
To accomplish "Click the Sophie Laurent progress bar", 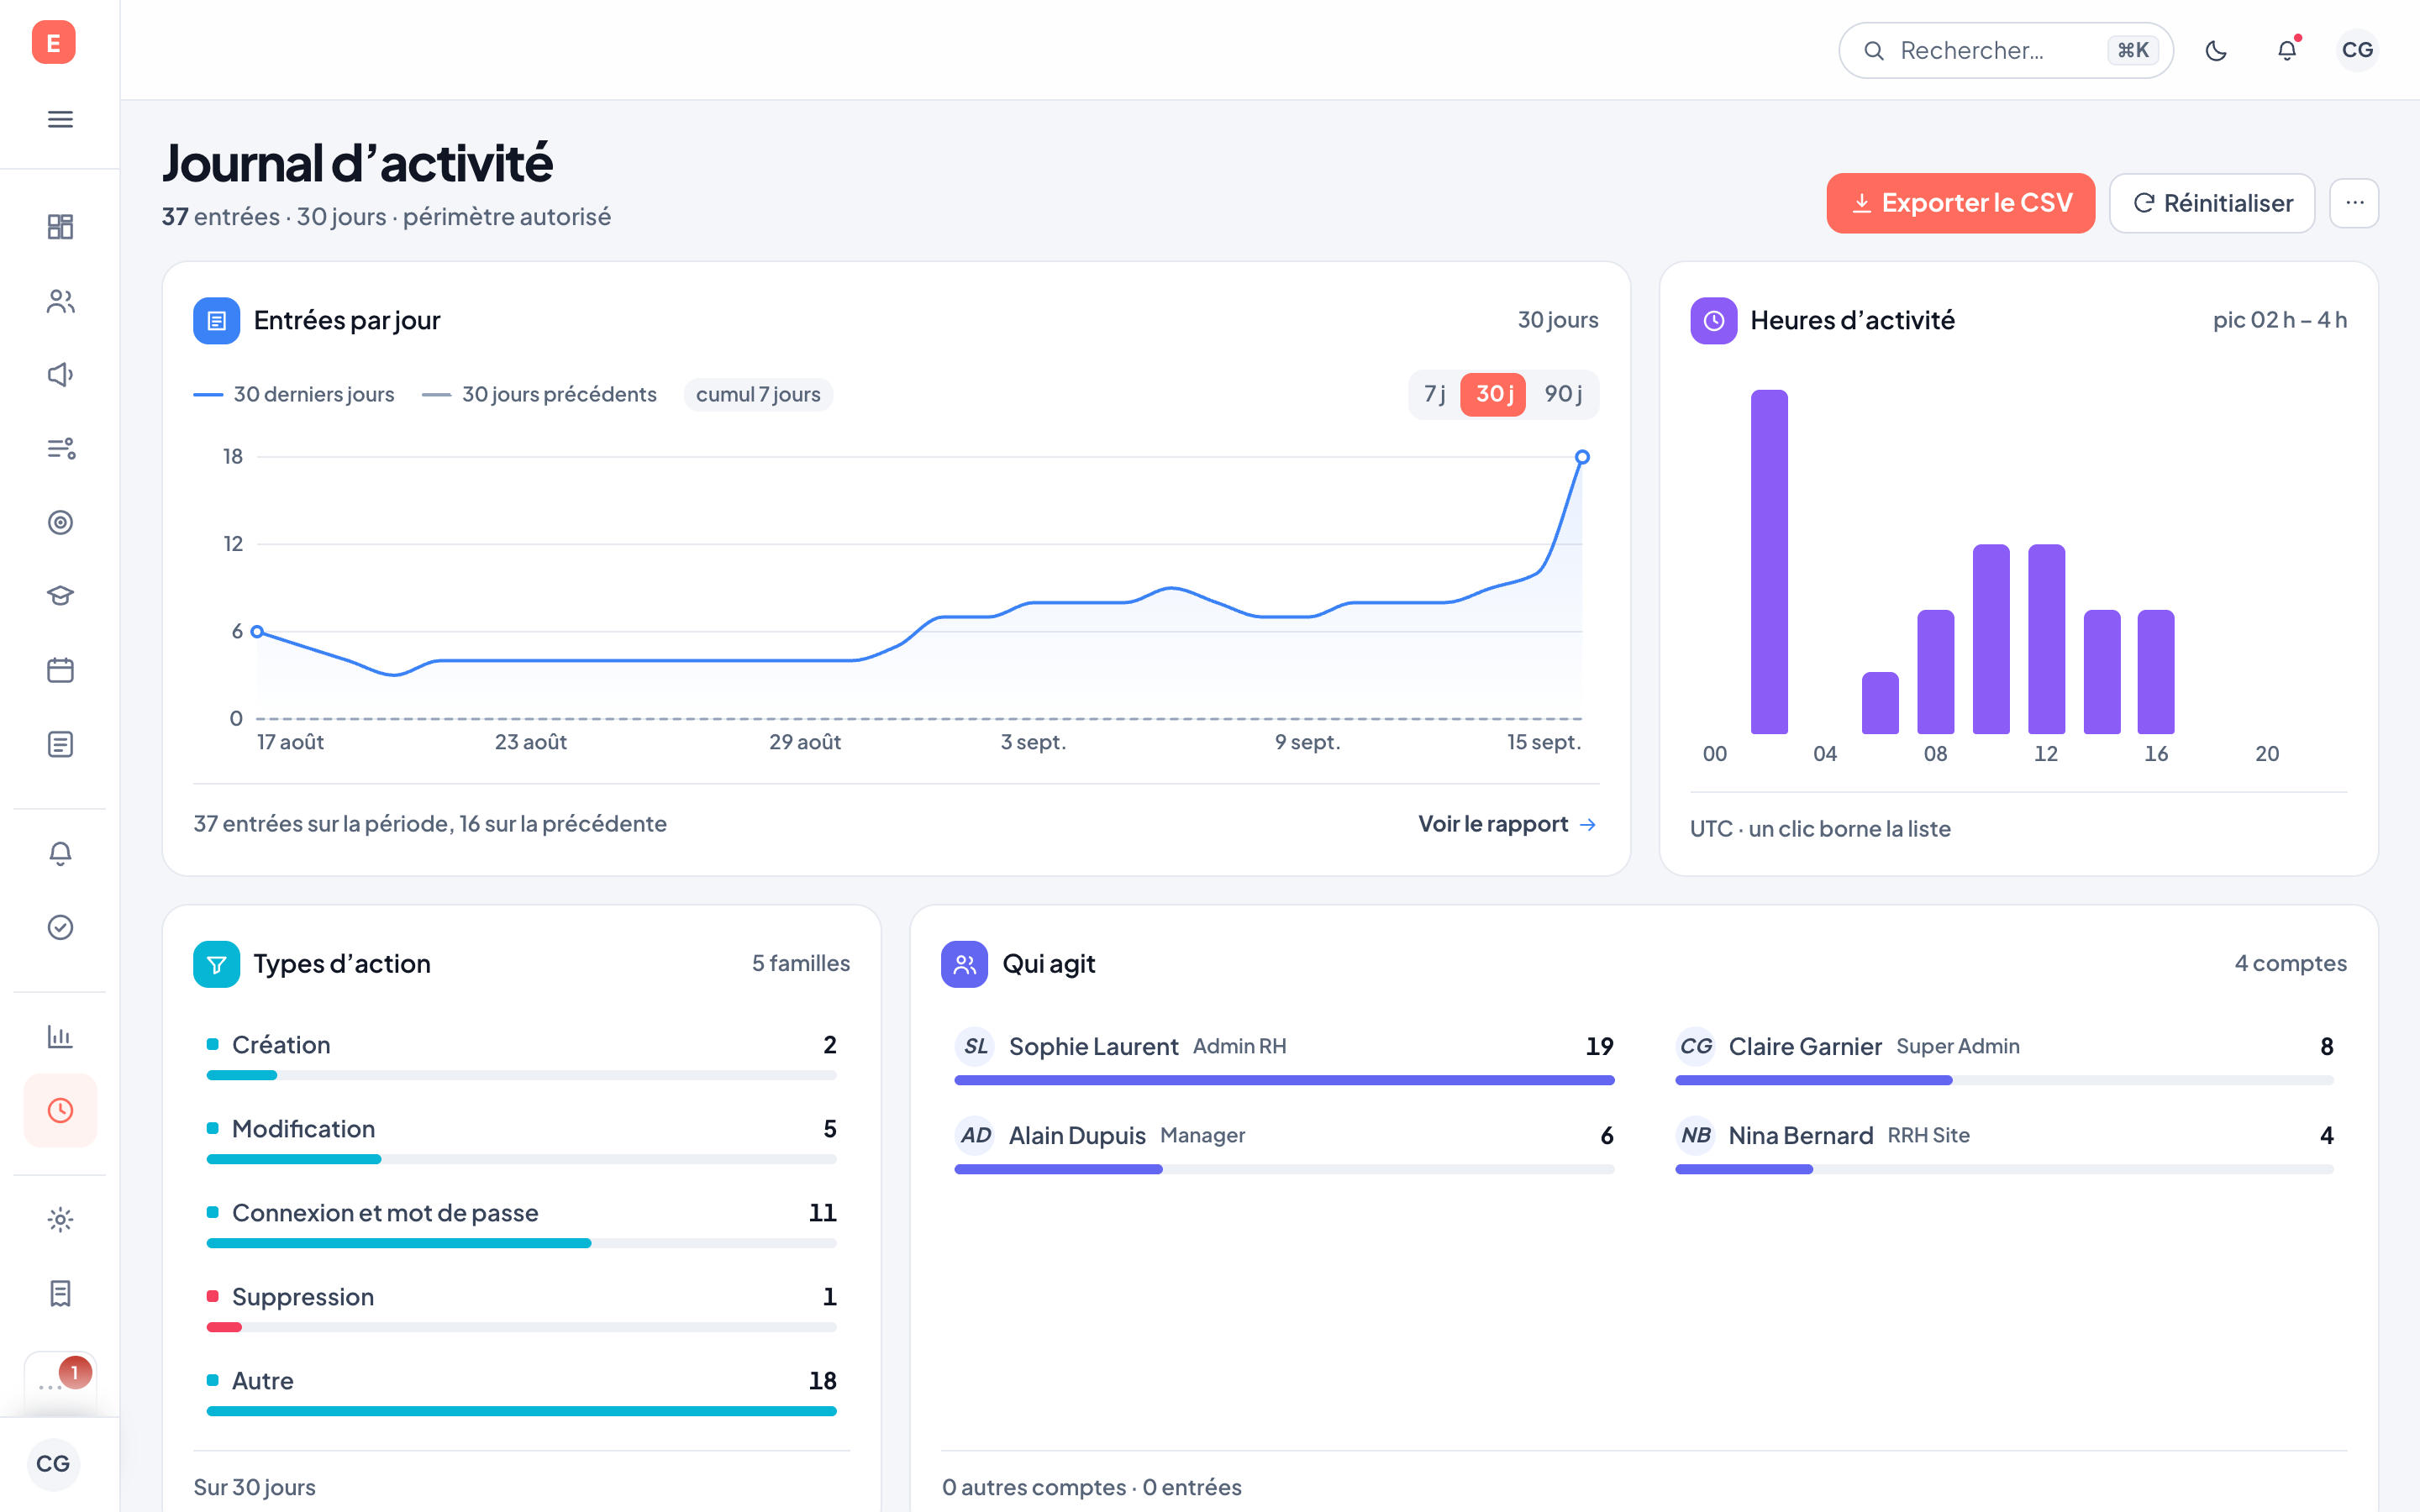I will coord(1284,1080).
